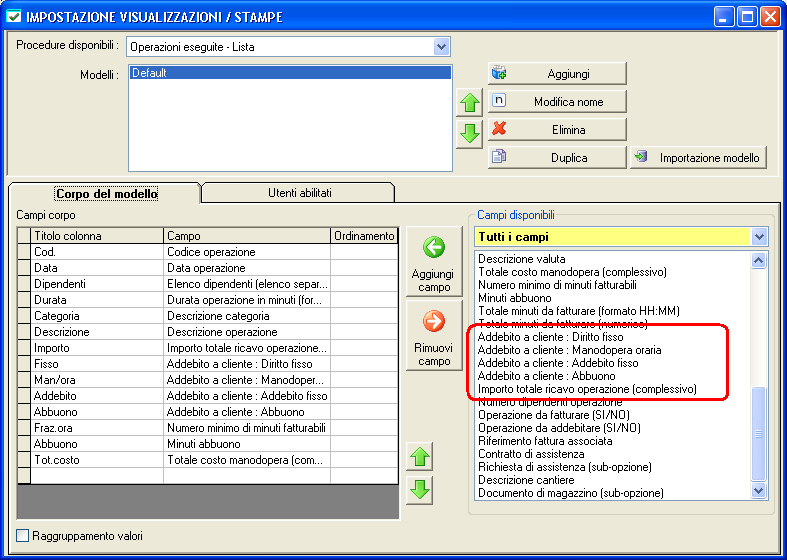Click the Titolo colonna column header
The image size is (787, 560).
tap(97, 236)
